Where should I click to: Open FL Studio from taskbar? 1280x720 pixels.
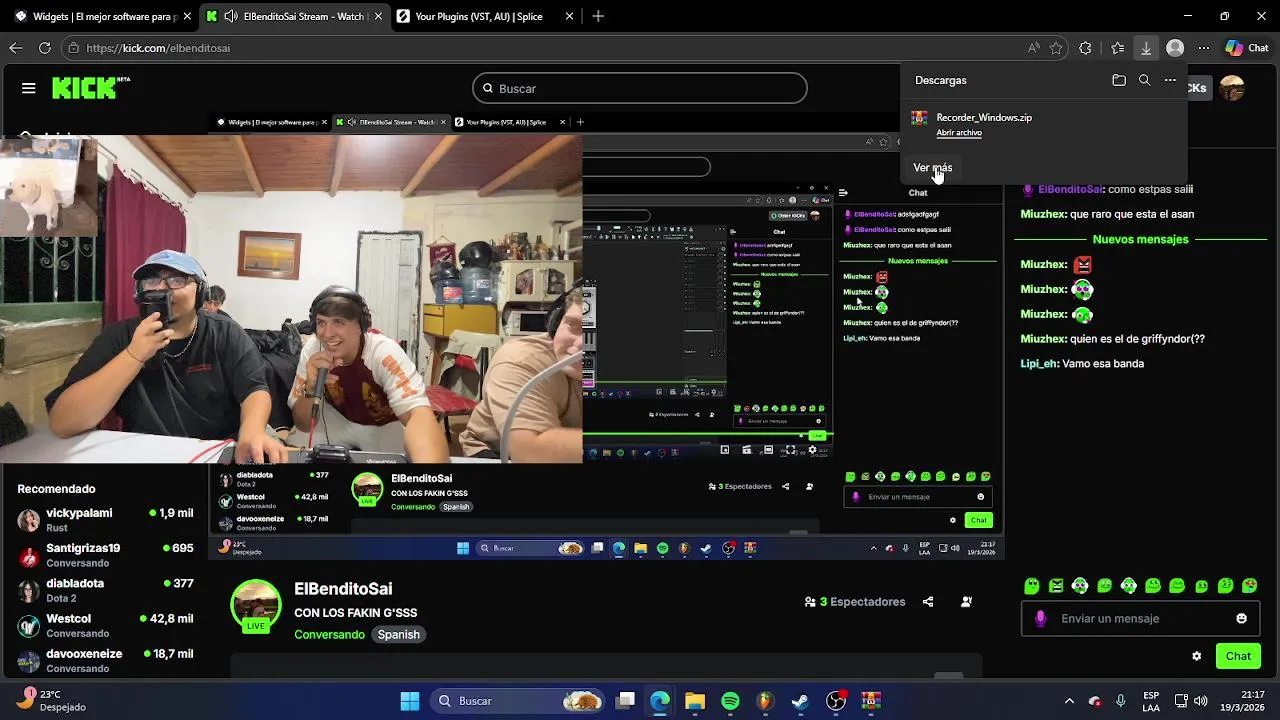[x=765, y=701]
